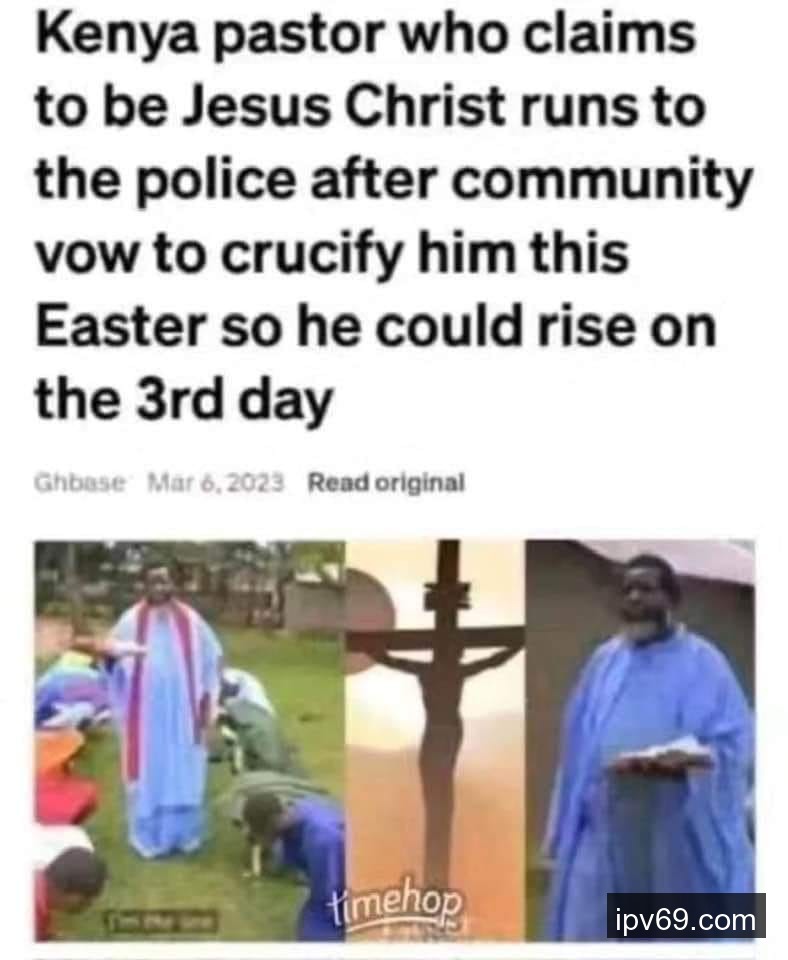Click "the 3rd day" headline line
Image resolution: width=788 pixels, height=960 pixels.
pyautogui.click(x=184, y=400)
